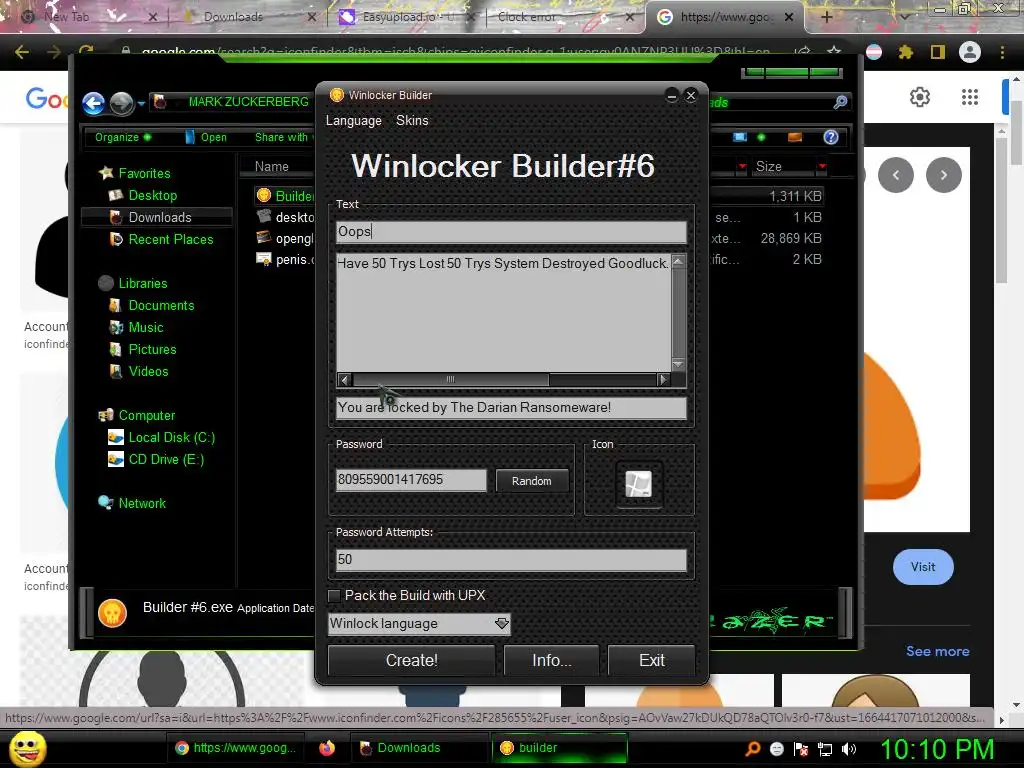Click the Chrome profile avatar icon

click(970, 52)
